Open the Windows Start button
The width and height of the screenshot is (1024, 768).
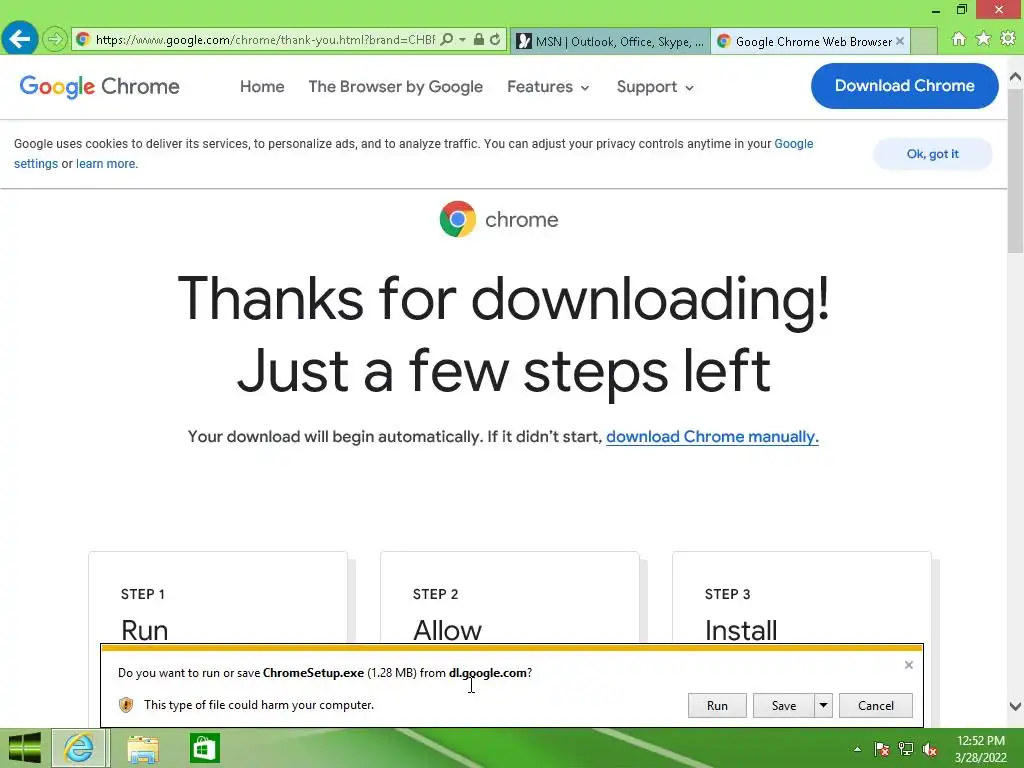click(24, 748)
